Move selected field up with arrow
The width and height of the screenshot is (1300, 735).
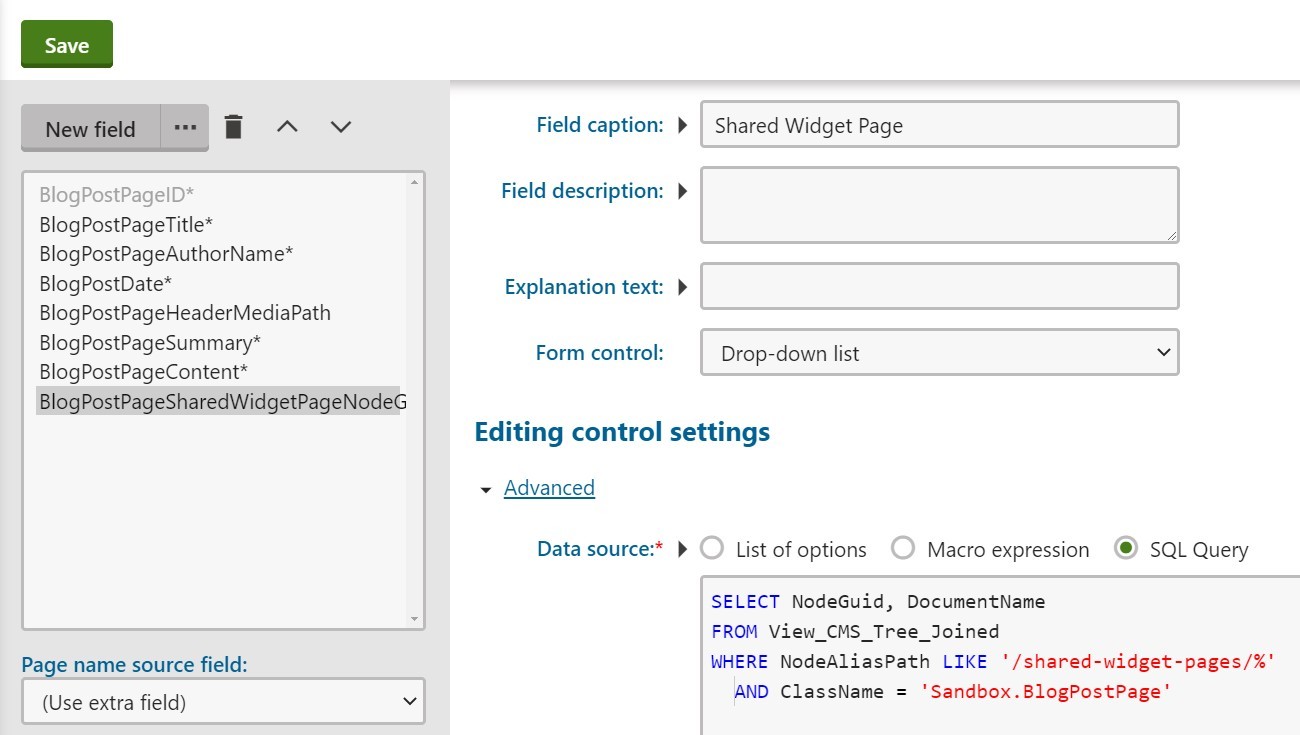[287, 127]
